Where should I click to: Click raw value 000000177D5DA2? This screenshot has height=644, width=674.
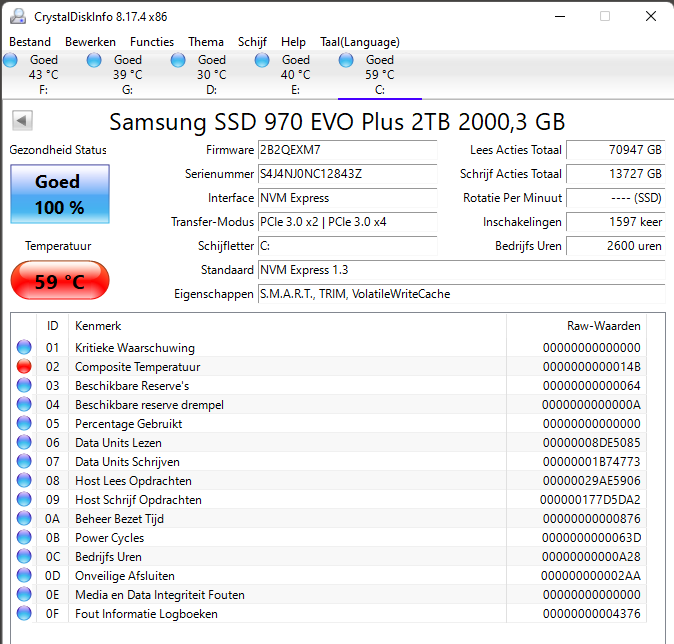(590, 500)
